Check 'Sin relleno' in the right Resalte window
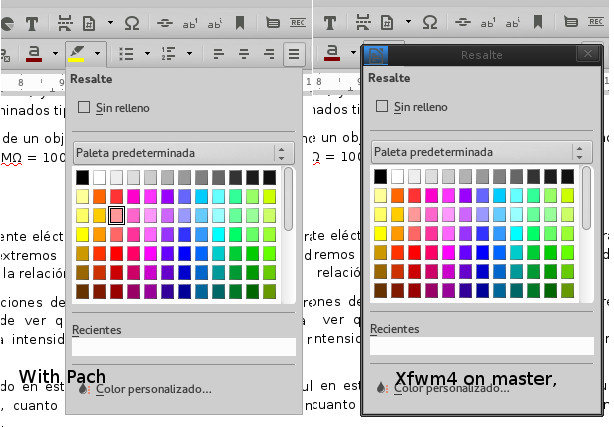614x427 pixels. (x=381, y=107)
